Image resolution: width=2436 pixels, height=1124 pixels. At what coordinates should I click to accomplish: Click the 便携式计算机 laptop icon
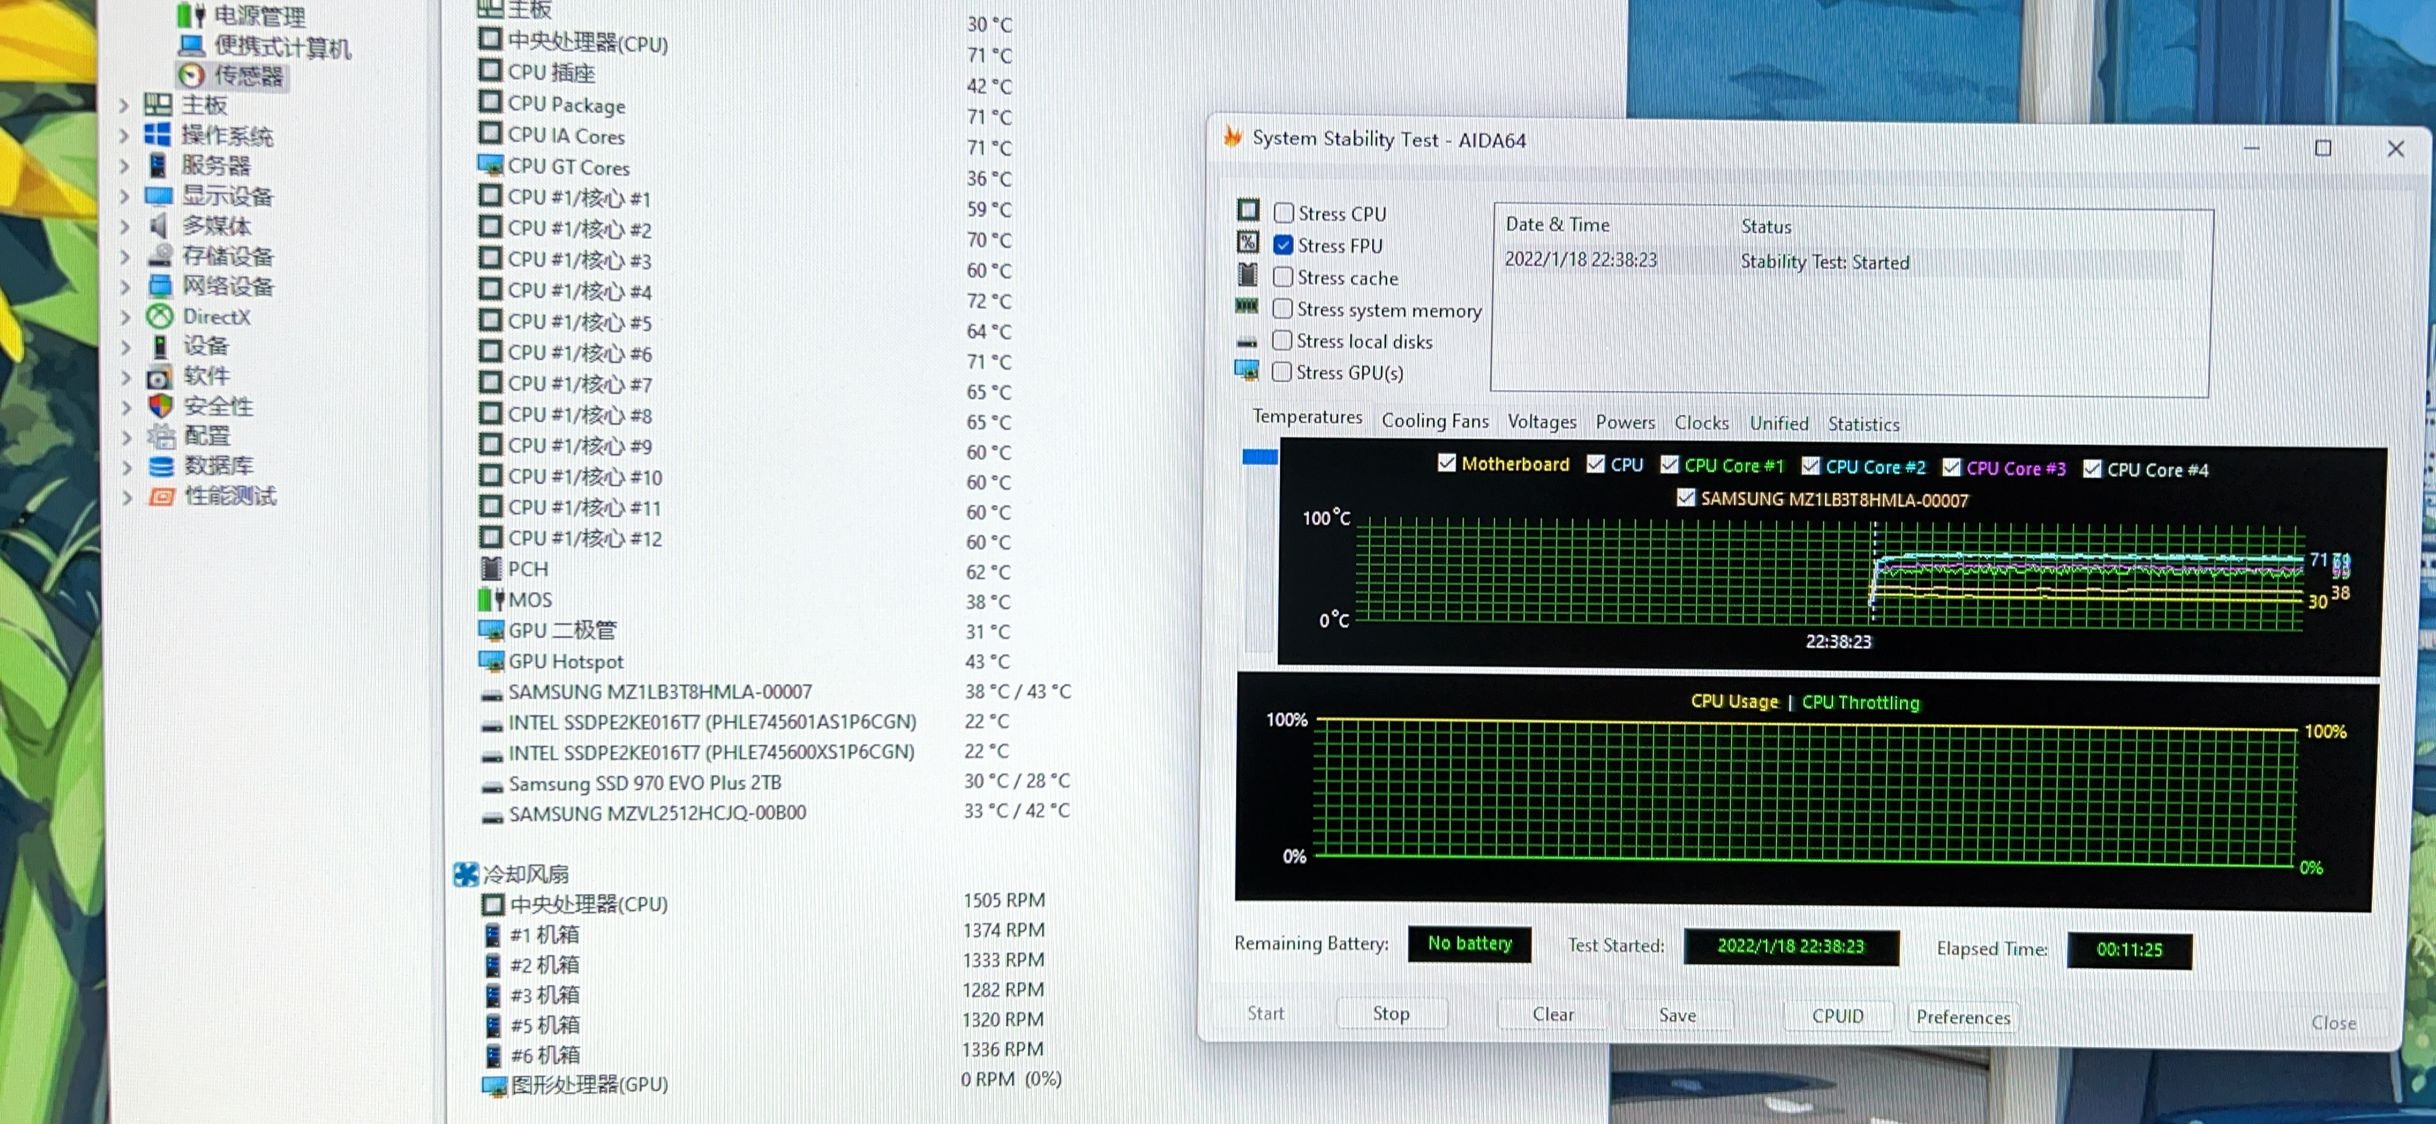click(x=192, y=46)
